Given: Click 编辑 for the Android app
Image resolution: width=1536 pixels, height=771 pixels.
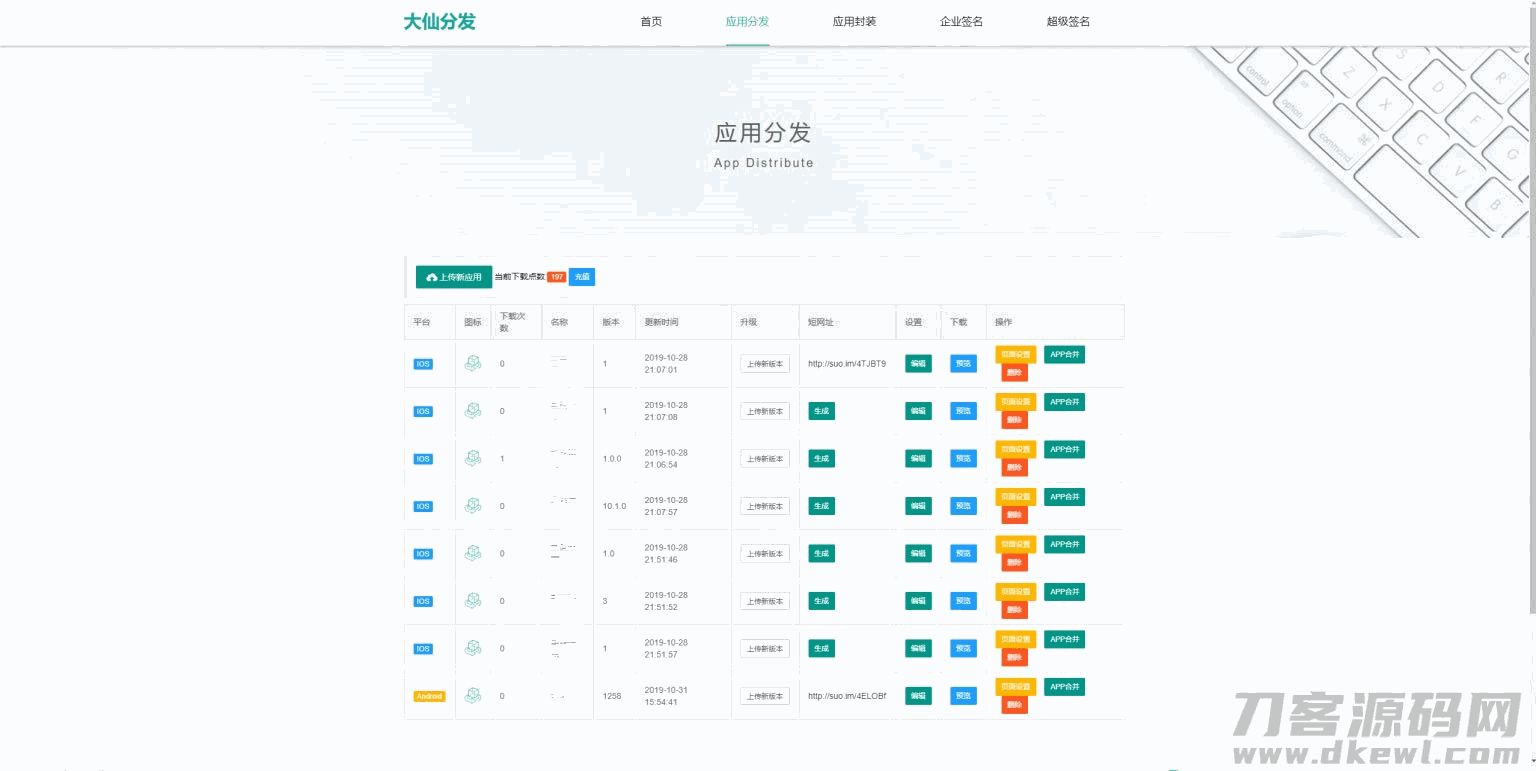Looking at the screenshot, I should [x=918, y=696].
